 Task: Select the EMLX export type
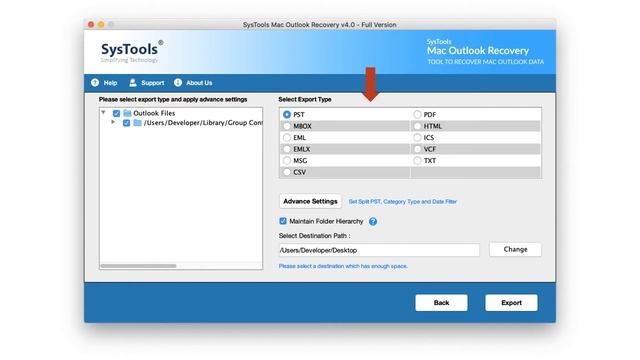287,149
